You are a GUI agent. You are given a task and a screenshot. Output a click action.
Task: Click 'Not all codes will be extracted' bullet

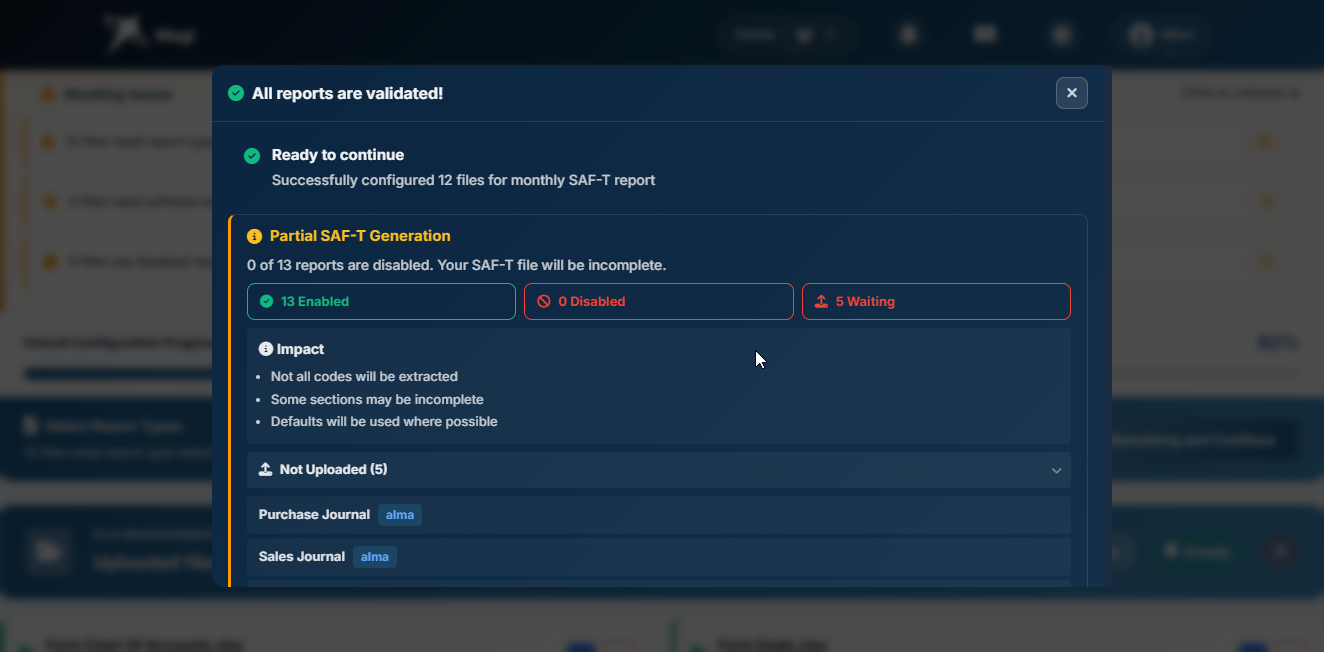pos(364,377)
